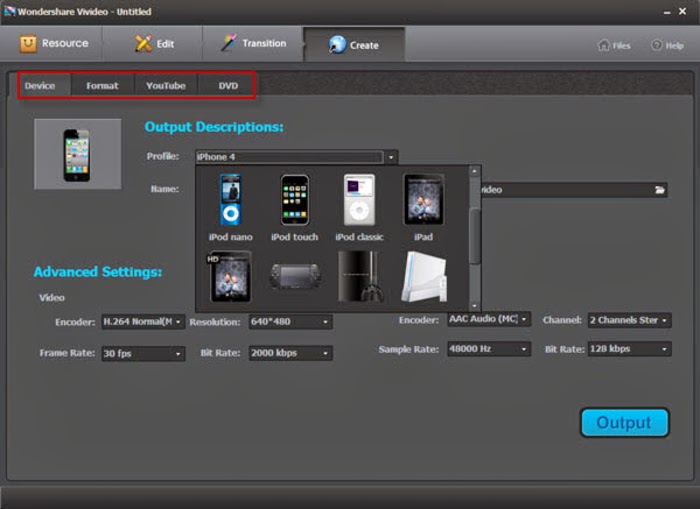
Task: Click the device list scrollbar thumb
Action: 475,236
